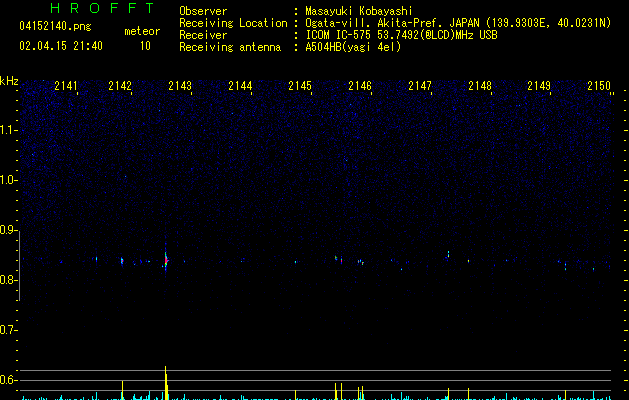
Task: Click the gray vertical frequency range bar
Action: tap(20, 266)
